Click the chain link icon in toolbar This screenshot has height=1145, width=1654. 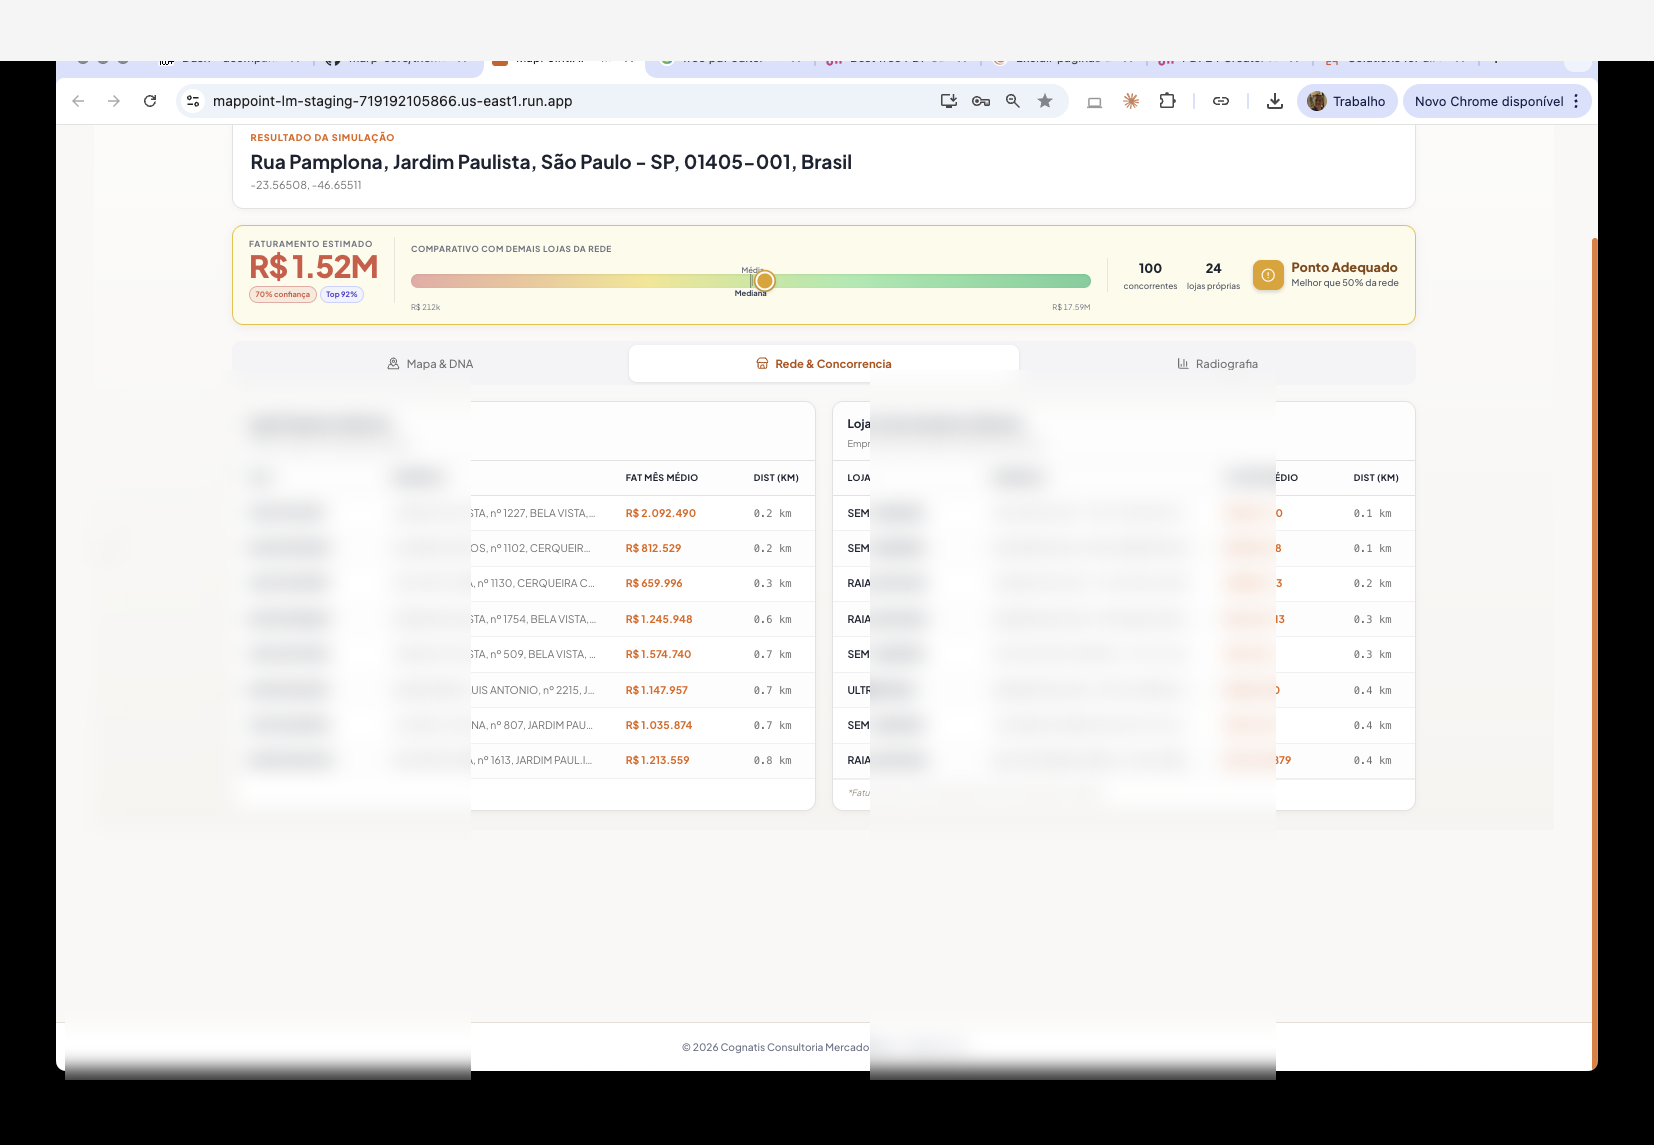[1221, 101]
